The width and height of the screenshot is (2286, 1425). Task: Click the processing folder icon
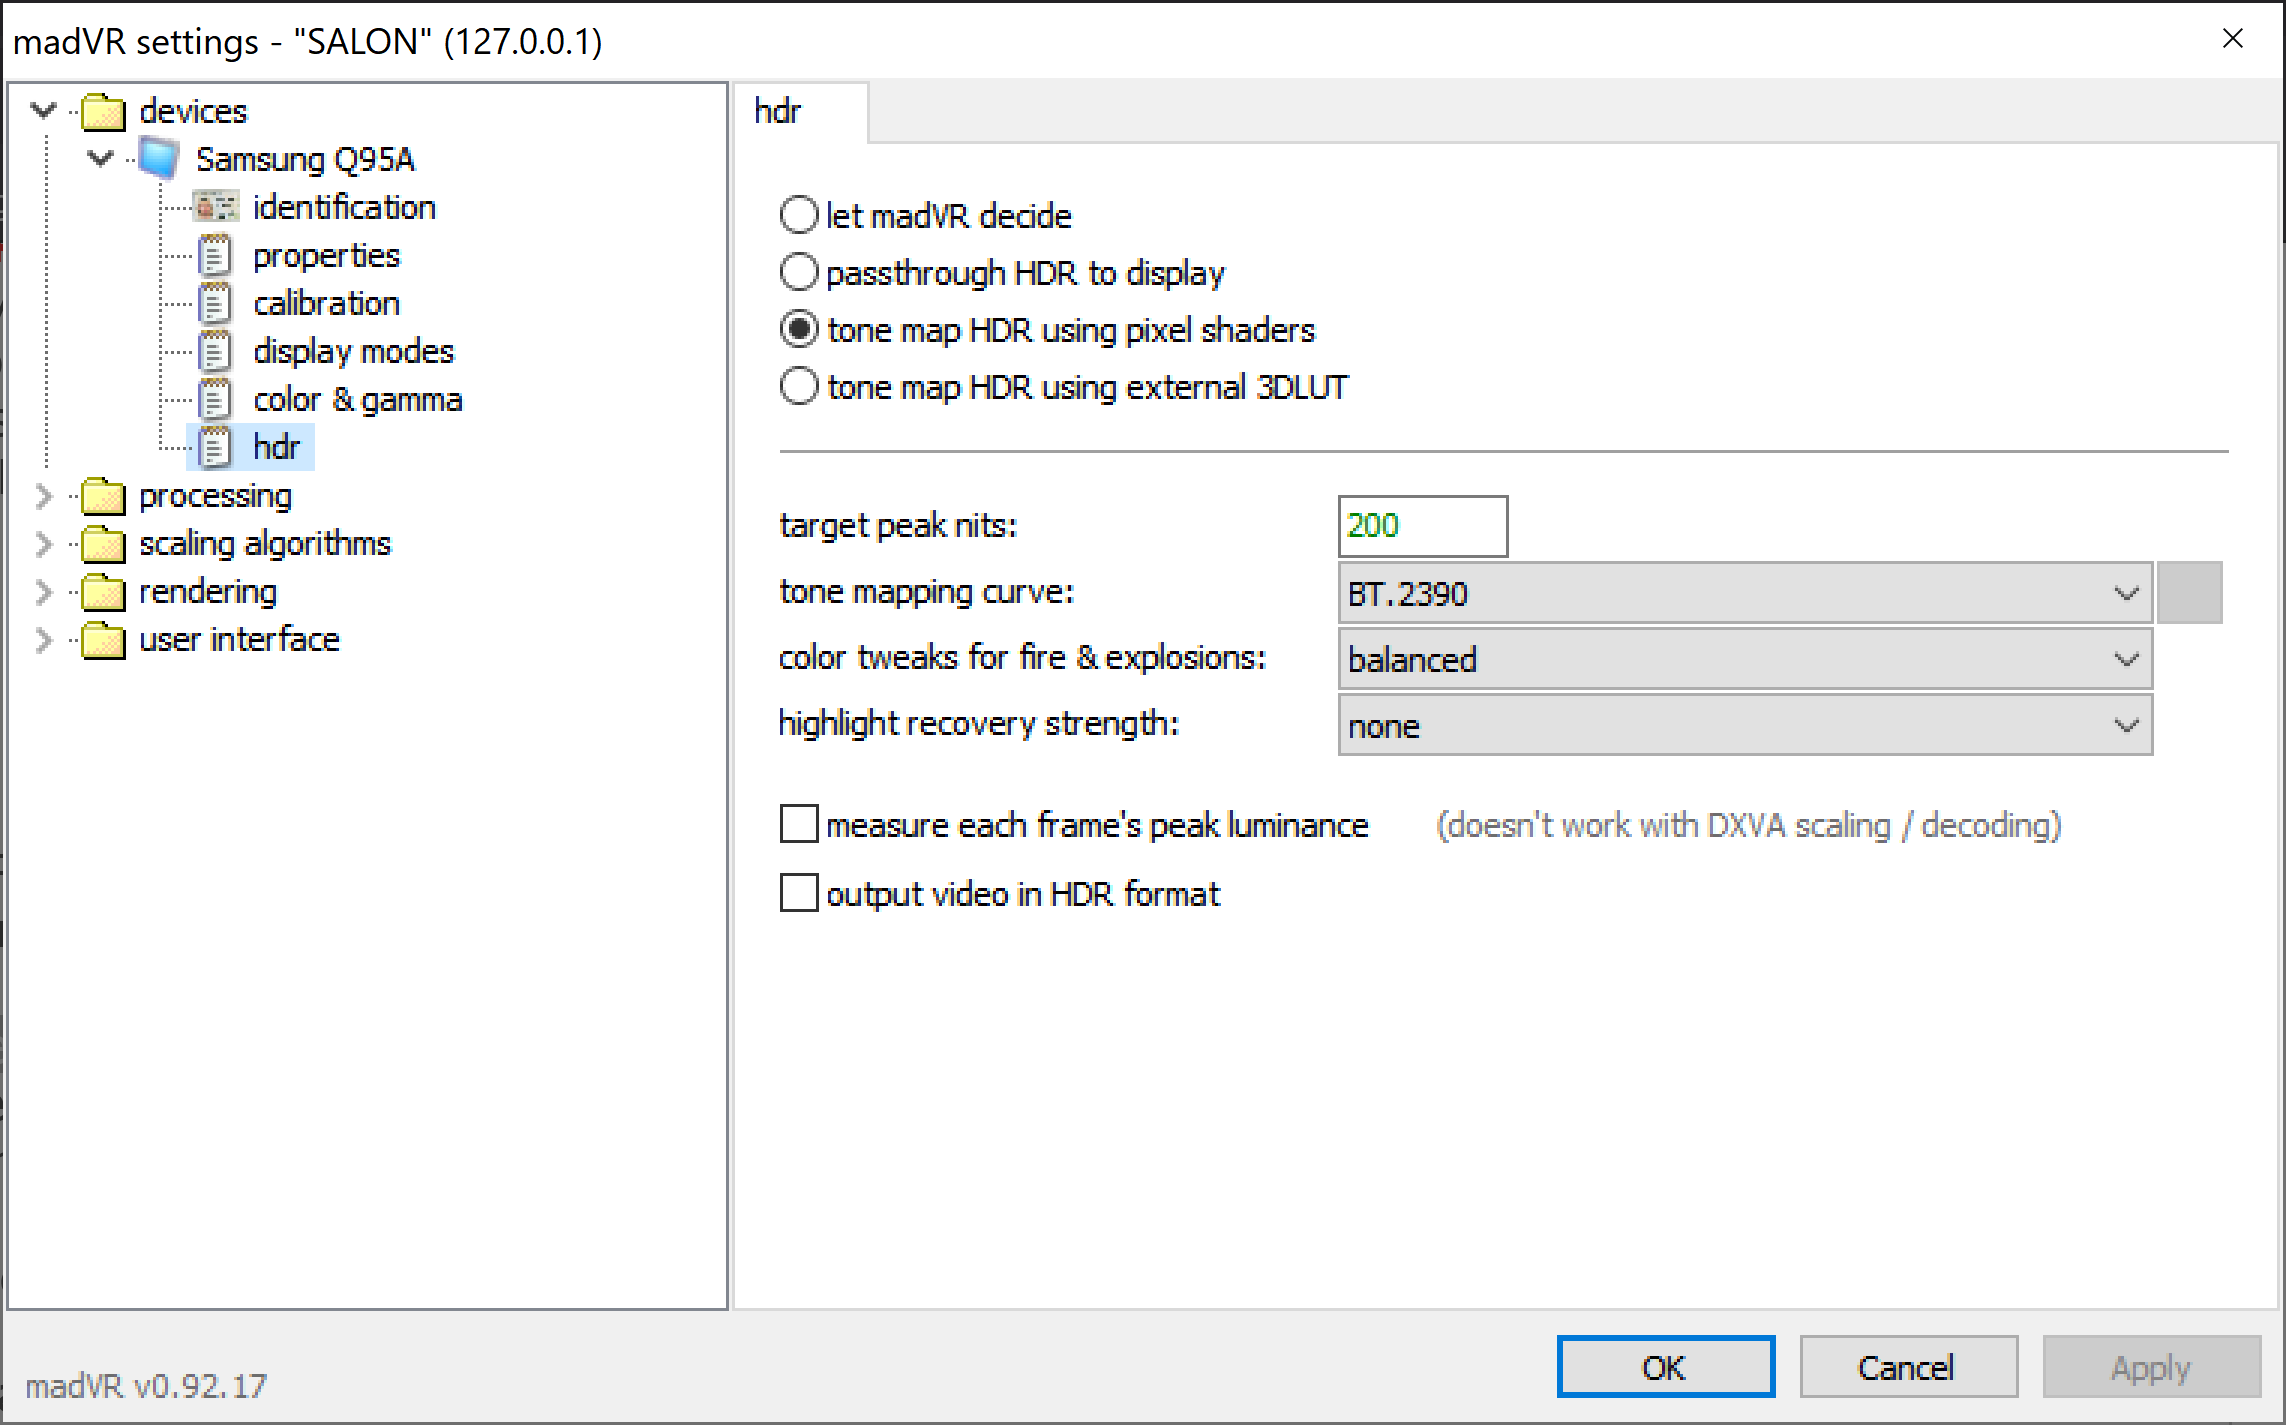click(103, 495)
